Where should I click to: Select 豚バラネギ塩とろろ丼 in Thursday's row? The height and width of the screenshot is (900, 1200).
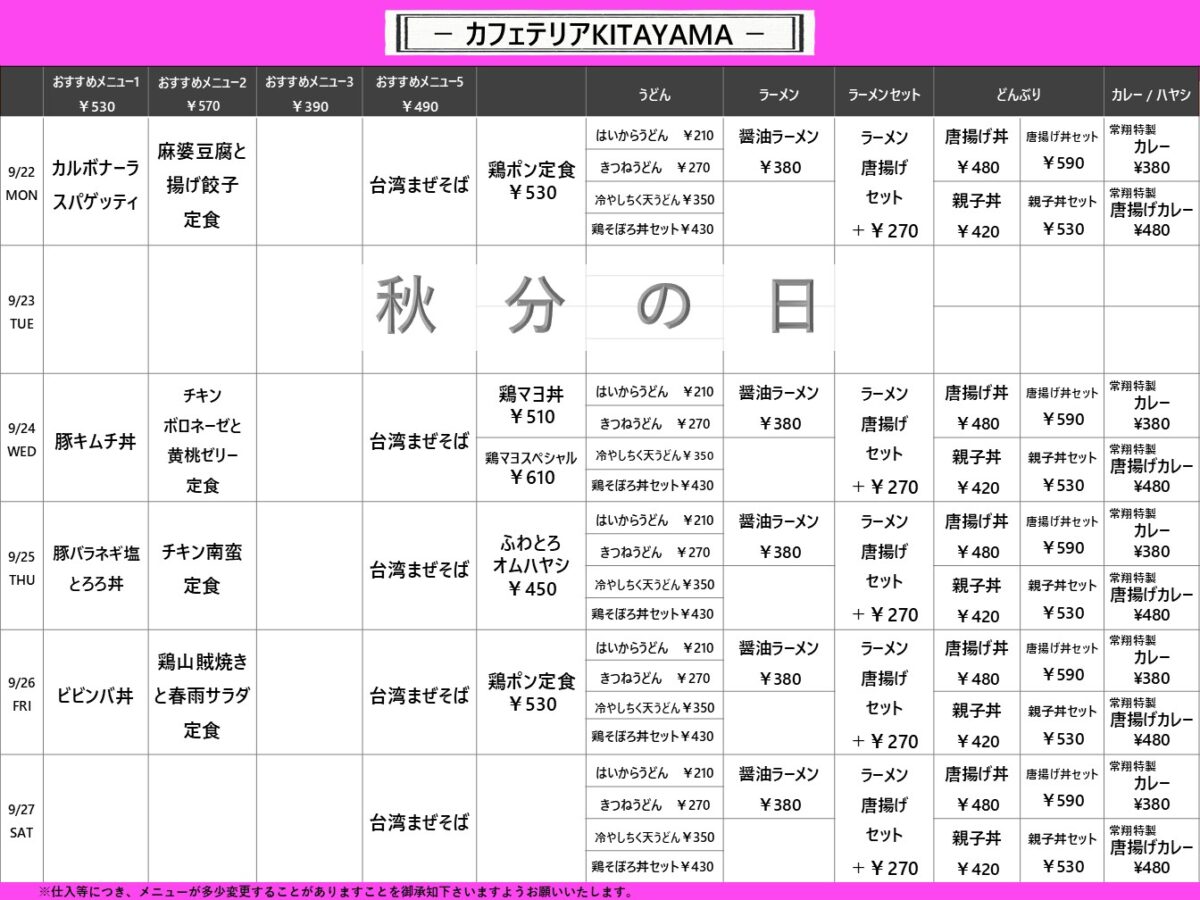coord(96,568)
